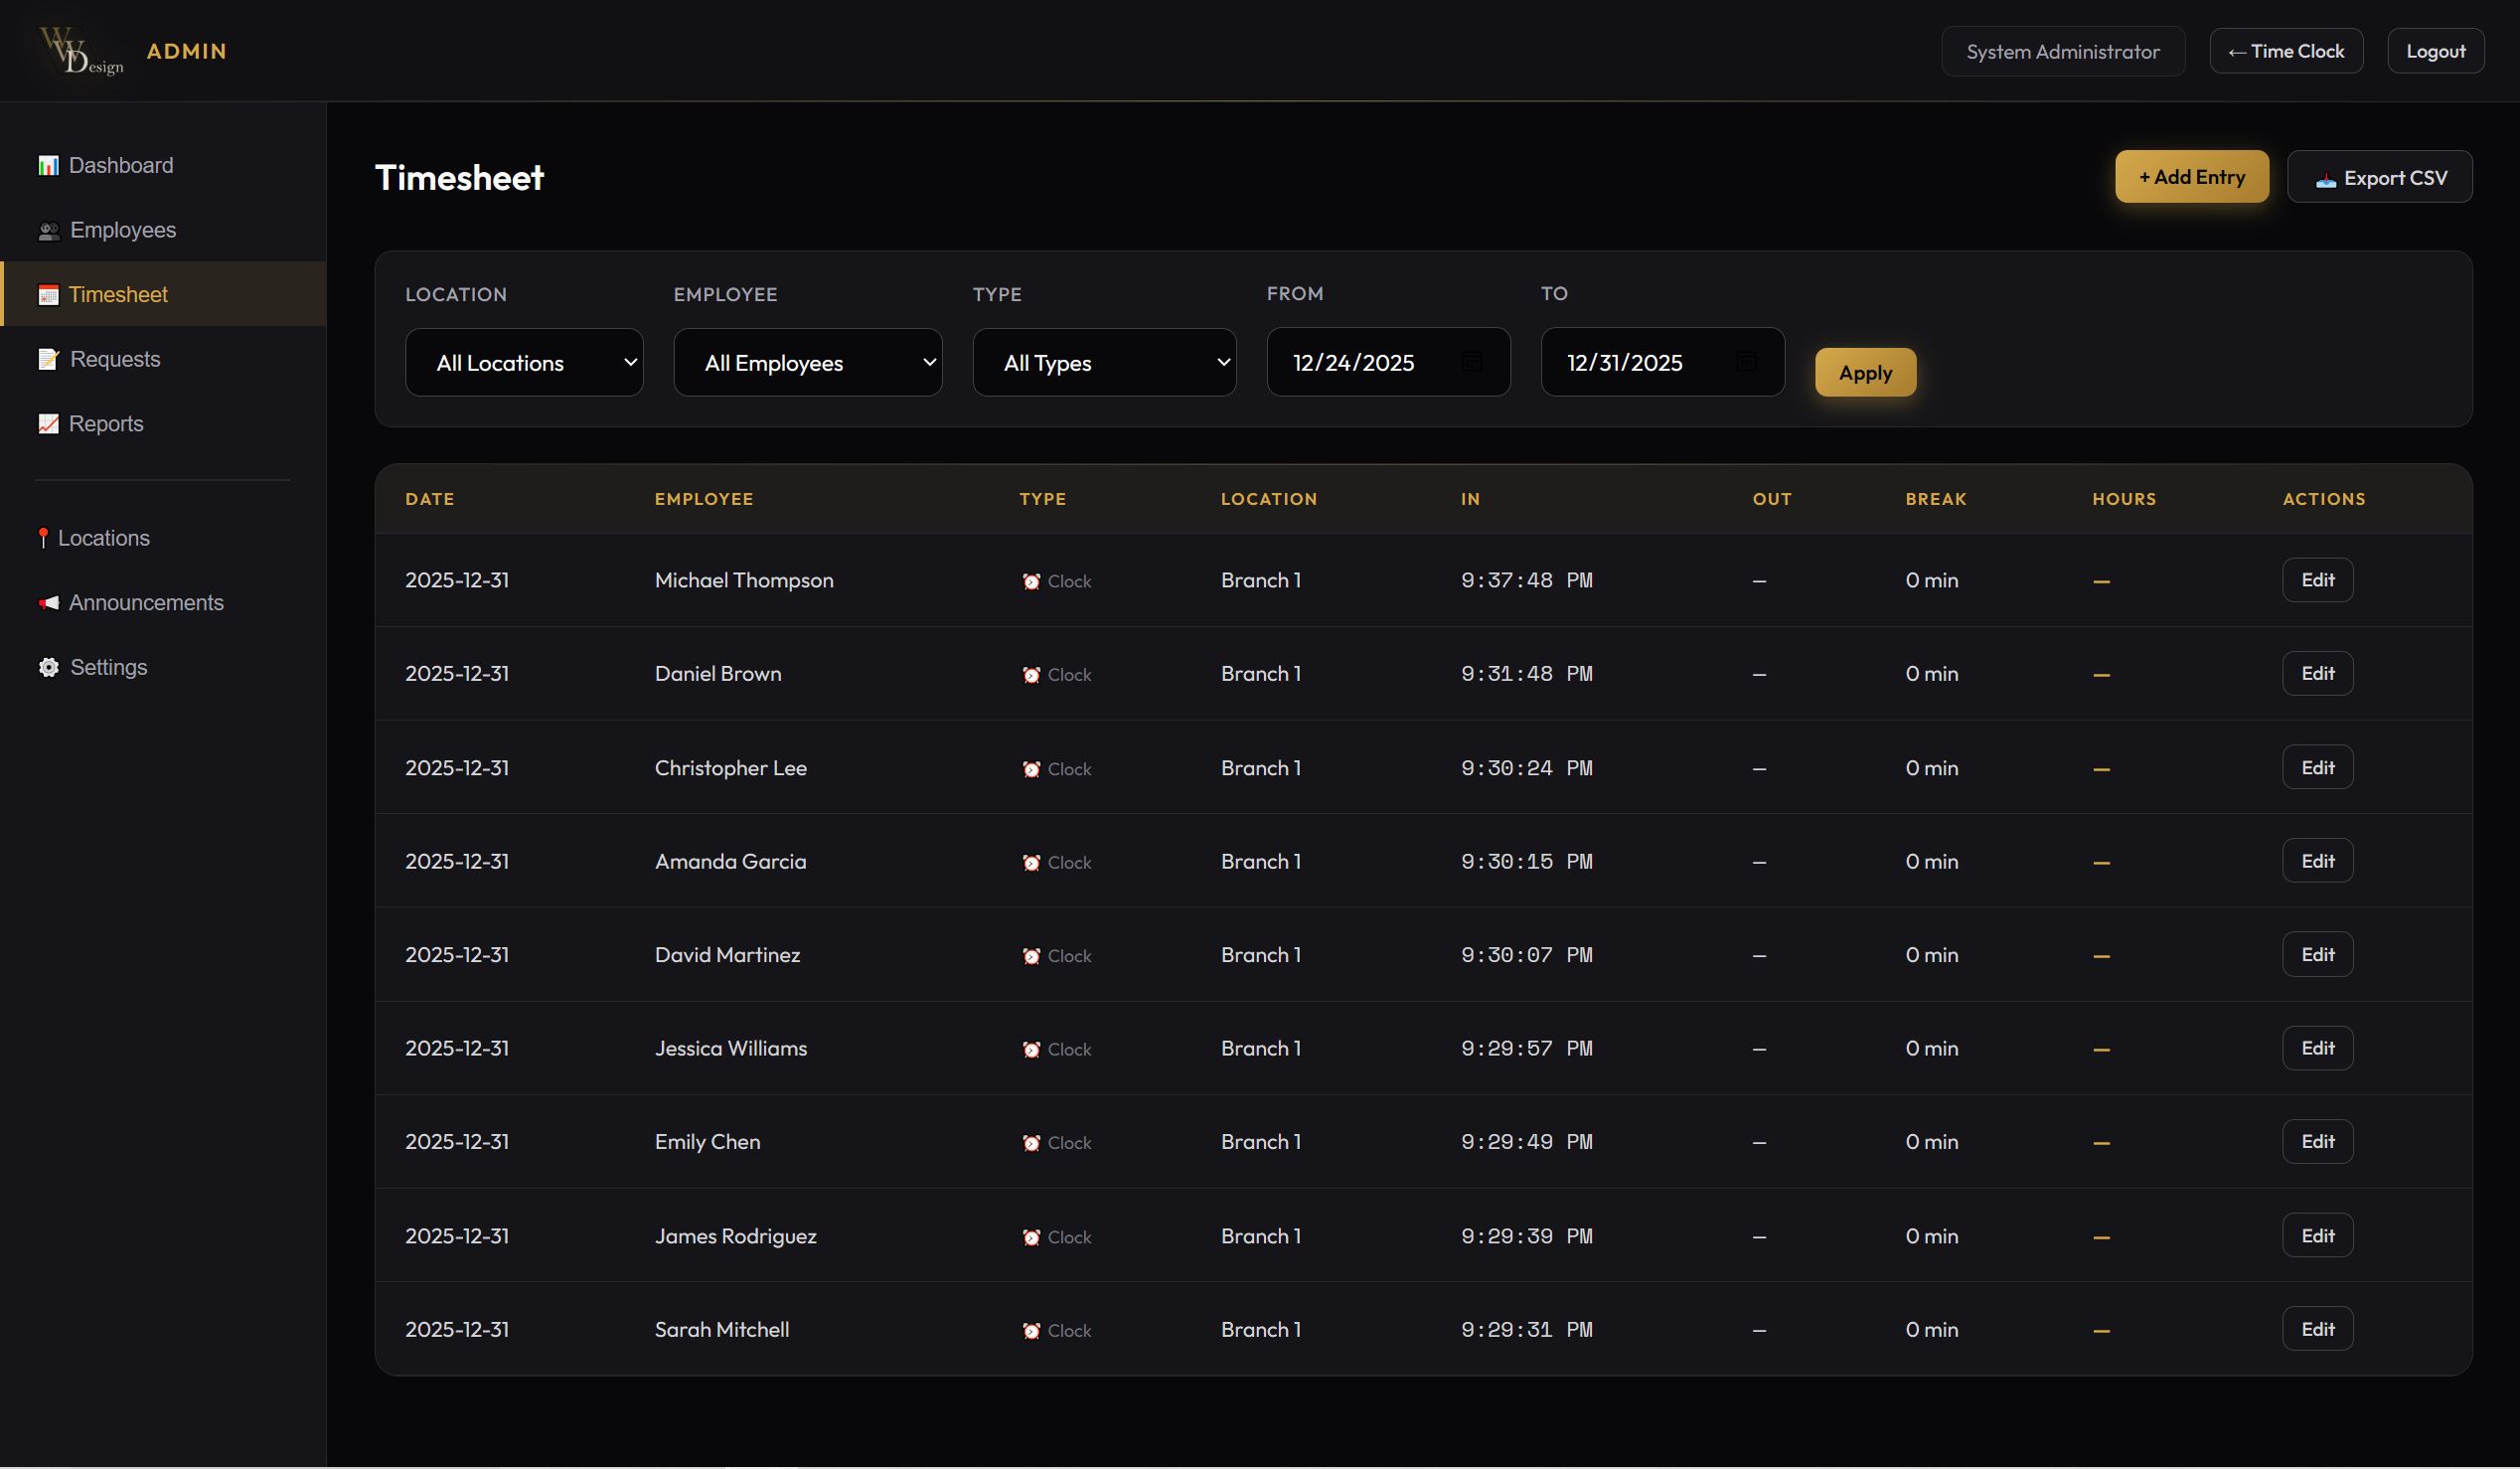Open the All Locations dropdown
This screenshot has height=1469, width=2520.
pos(524,362)
